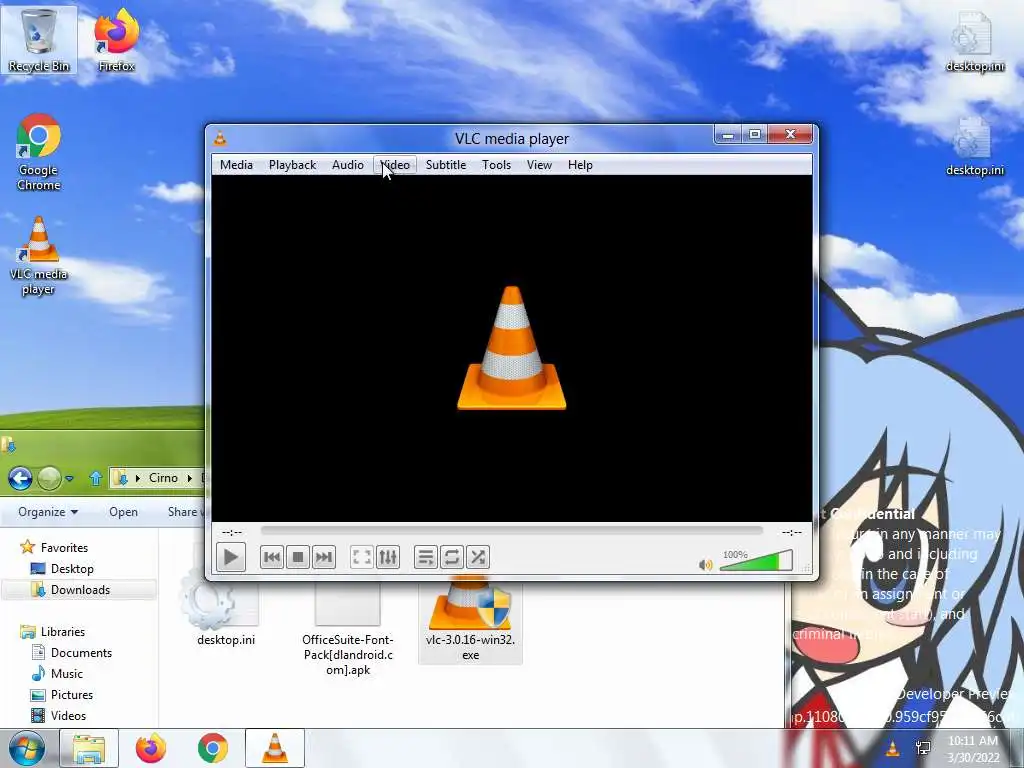The image size is (1024, 768).
Task: Open Explorer recent locations dropdown arrow
Action: tap(69, 479)
